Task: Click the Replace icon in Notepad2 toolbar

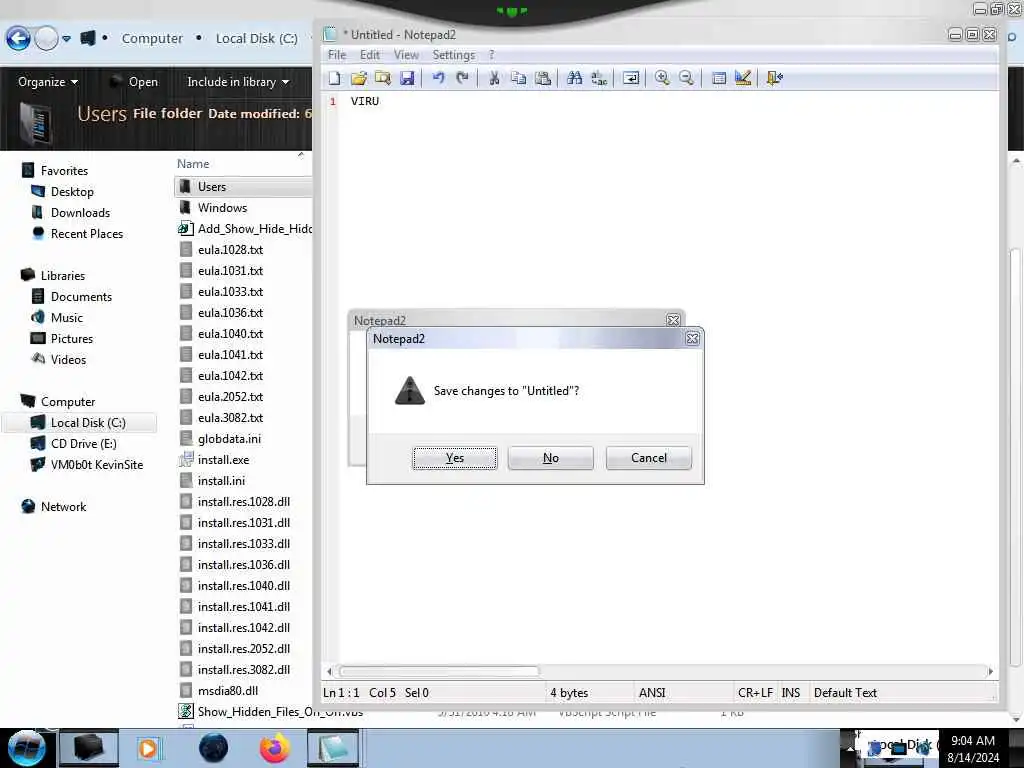Action: [599, 78]
